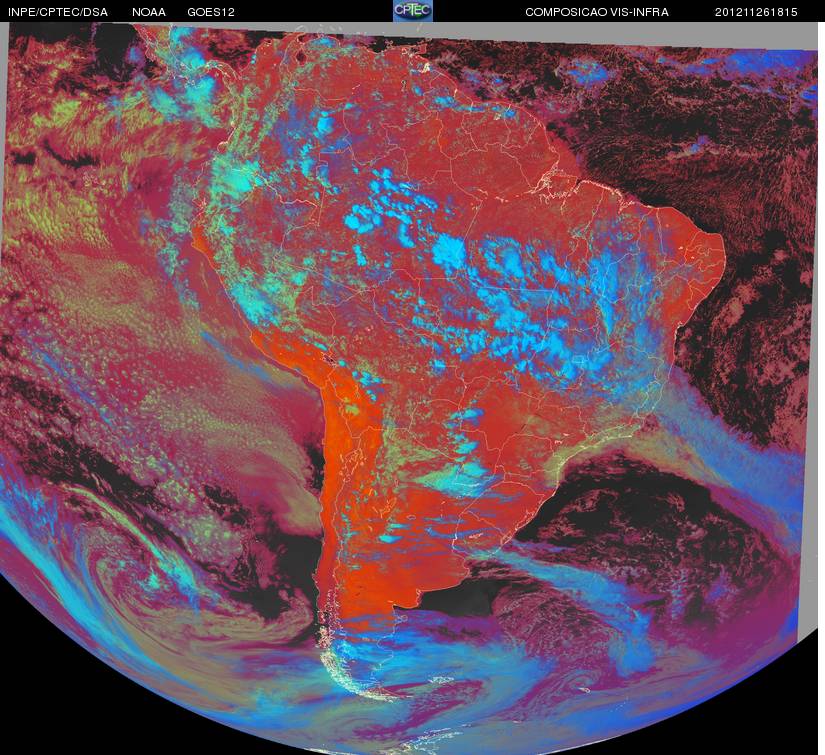Click the 201211261815 timestamp
This screenshot has height=755, width=825.
[x=756, y=12]
